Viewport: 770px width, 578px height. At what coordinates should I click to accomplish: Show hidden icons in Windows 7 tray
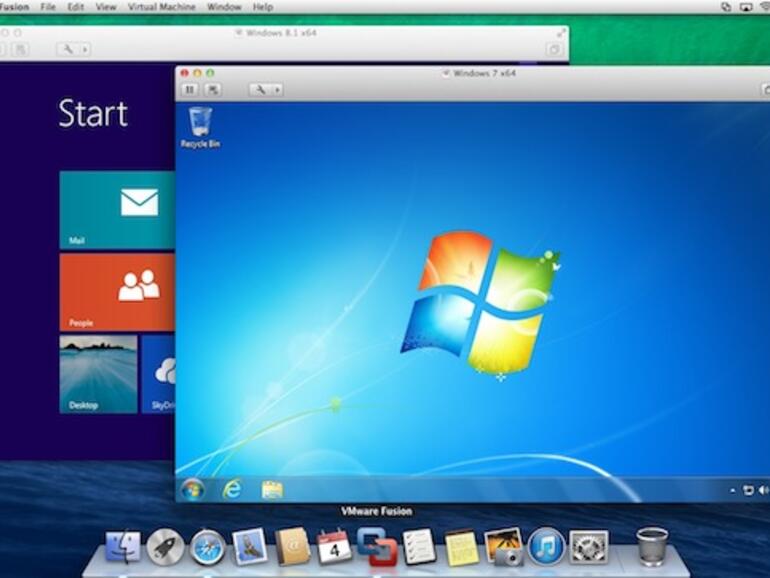pyautogui.click(x=732, y=490)
